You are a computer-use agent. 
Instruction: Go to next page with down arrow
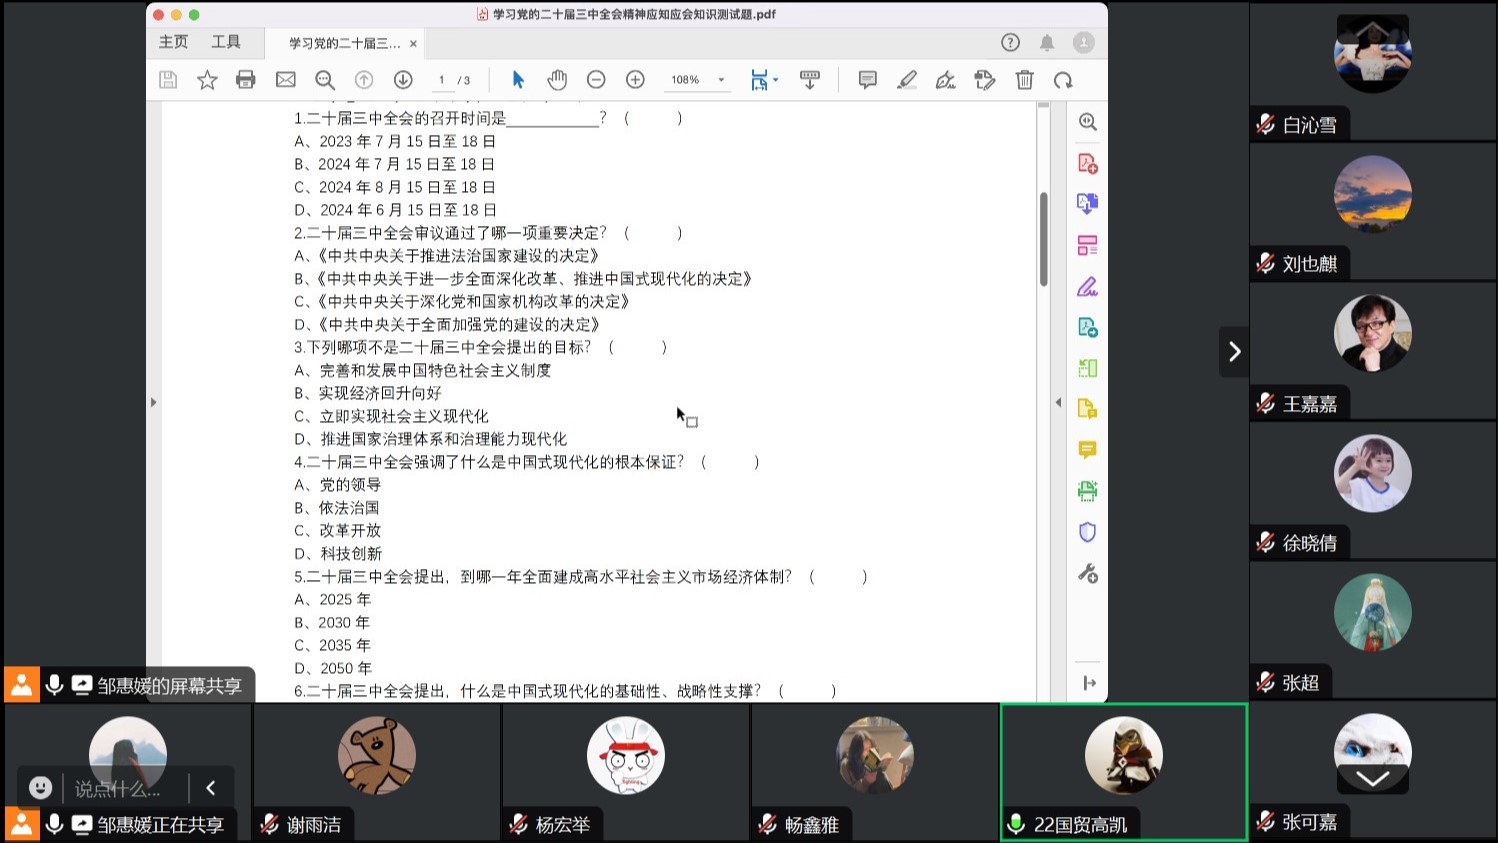(403, 80)
